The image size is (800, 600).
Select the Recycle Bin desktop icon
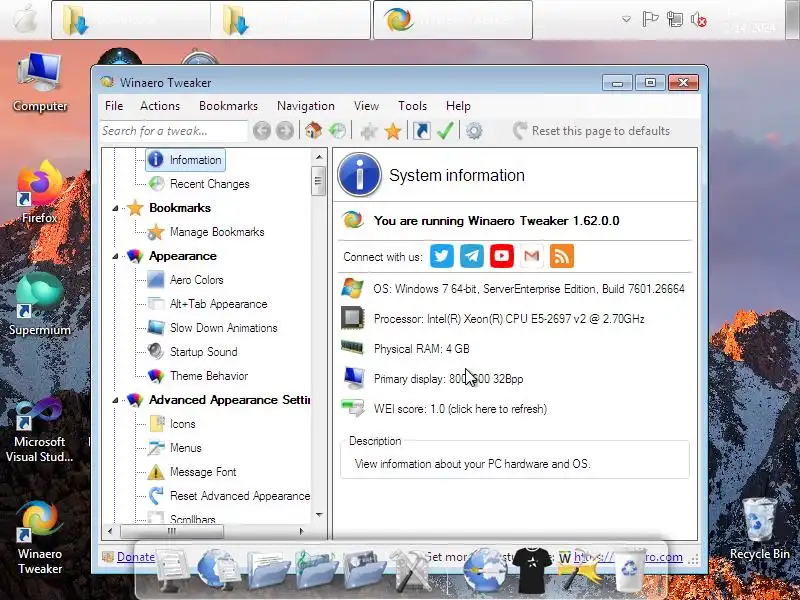[x=759, y=529]
